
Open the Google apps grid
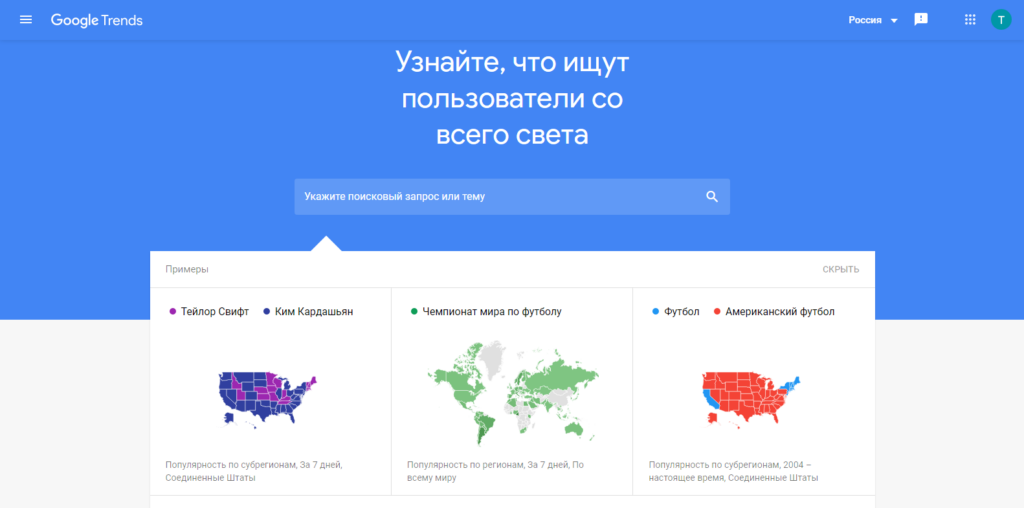[970, 20]
